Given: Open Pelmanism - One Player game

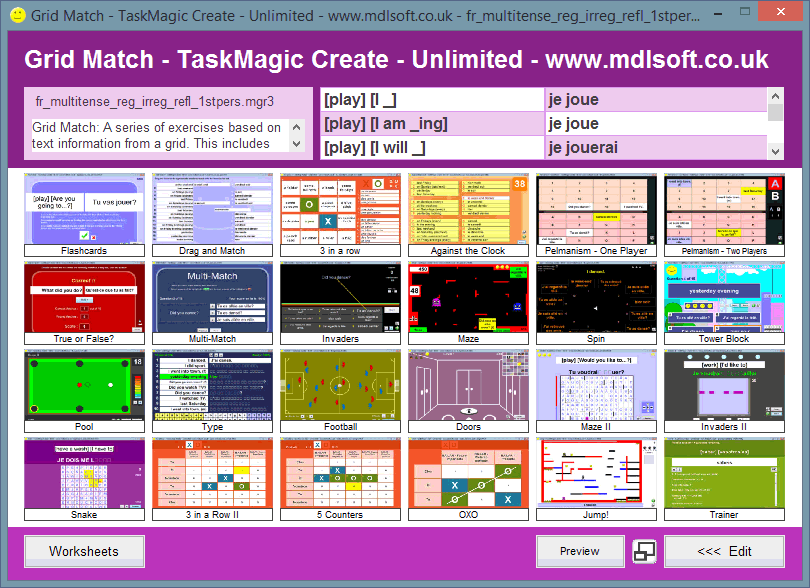Looking at the screenshot, I should 597,215.
